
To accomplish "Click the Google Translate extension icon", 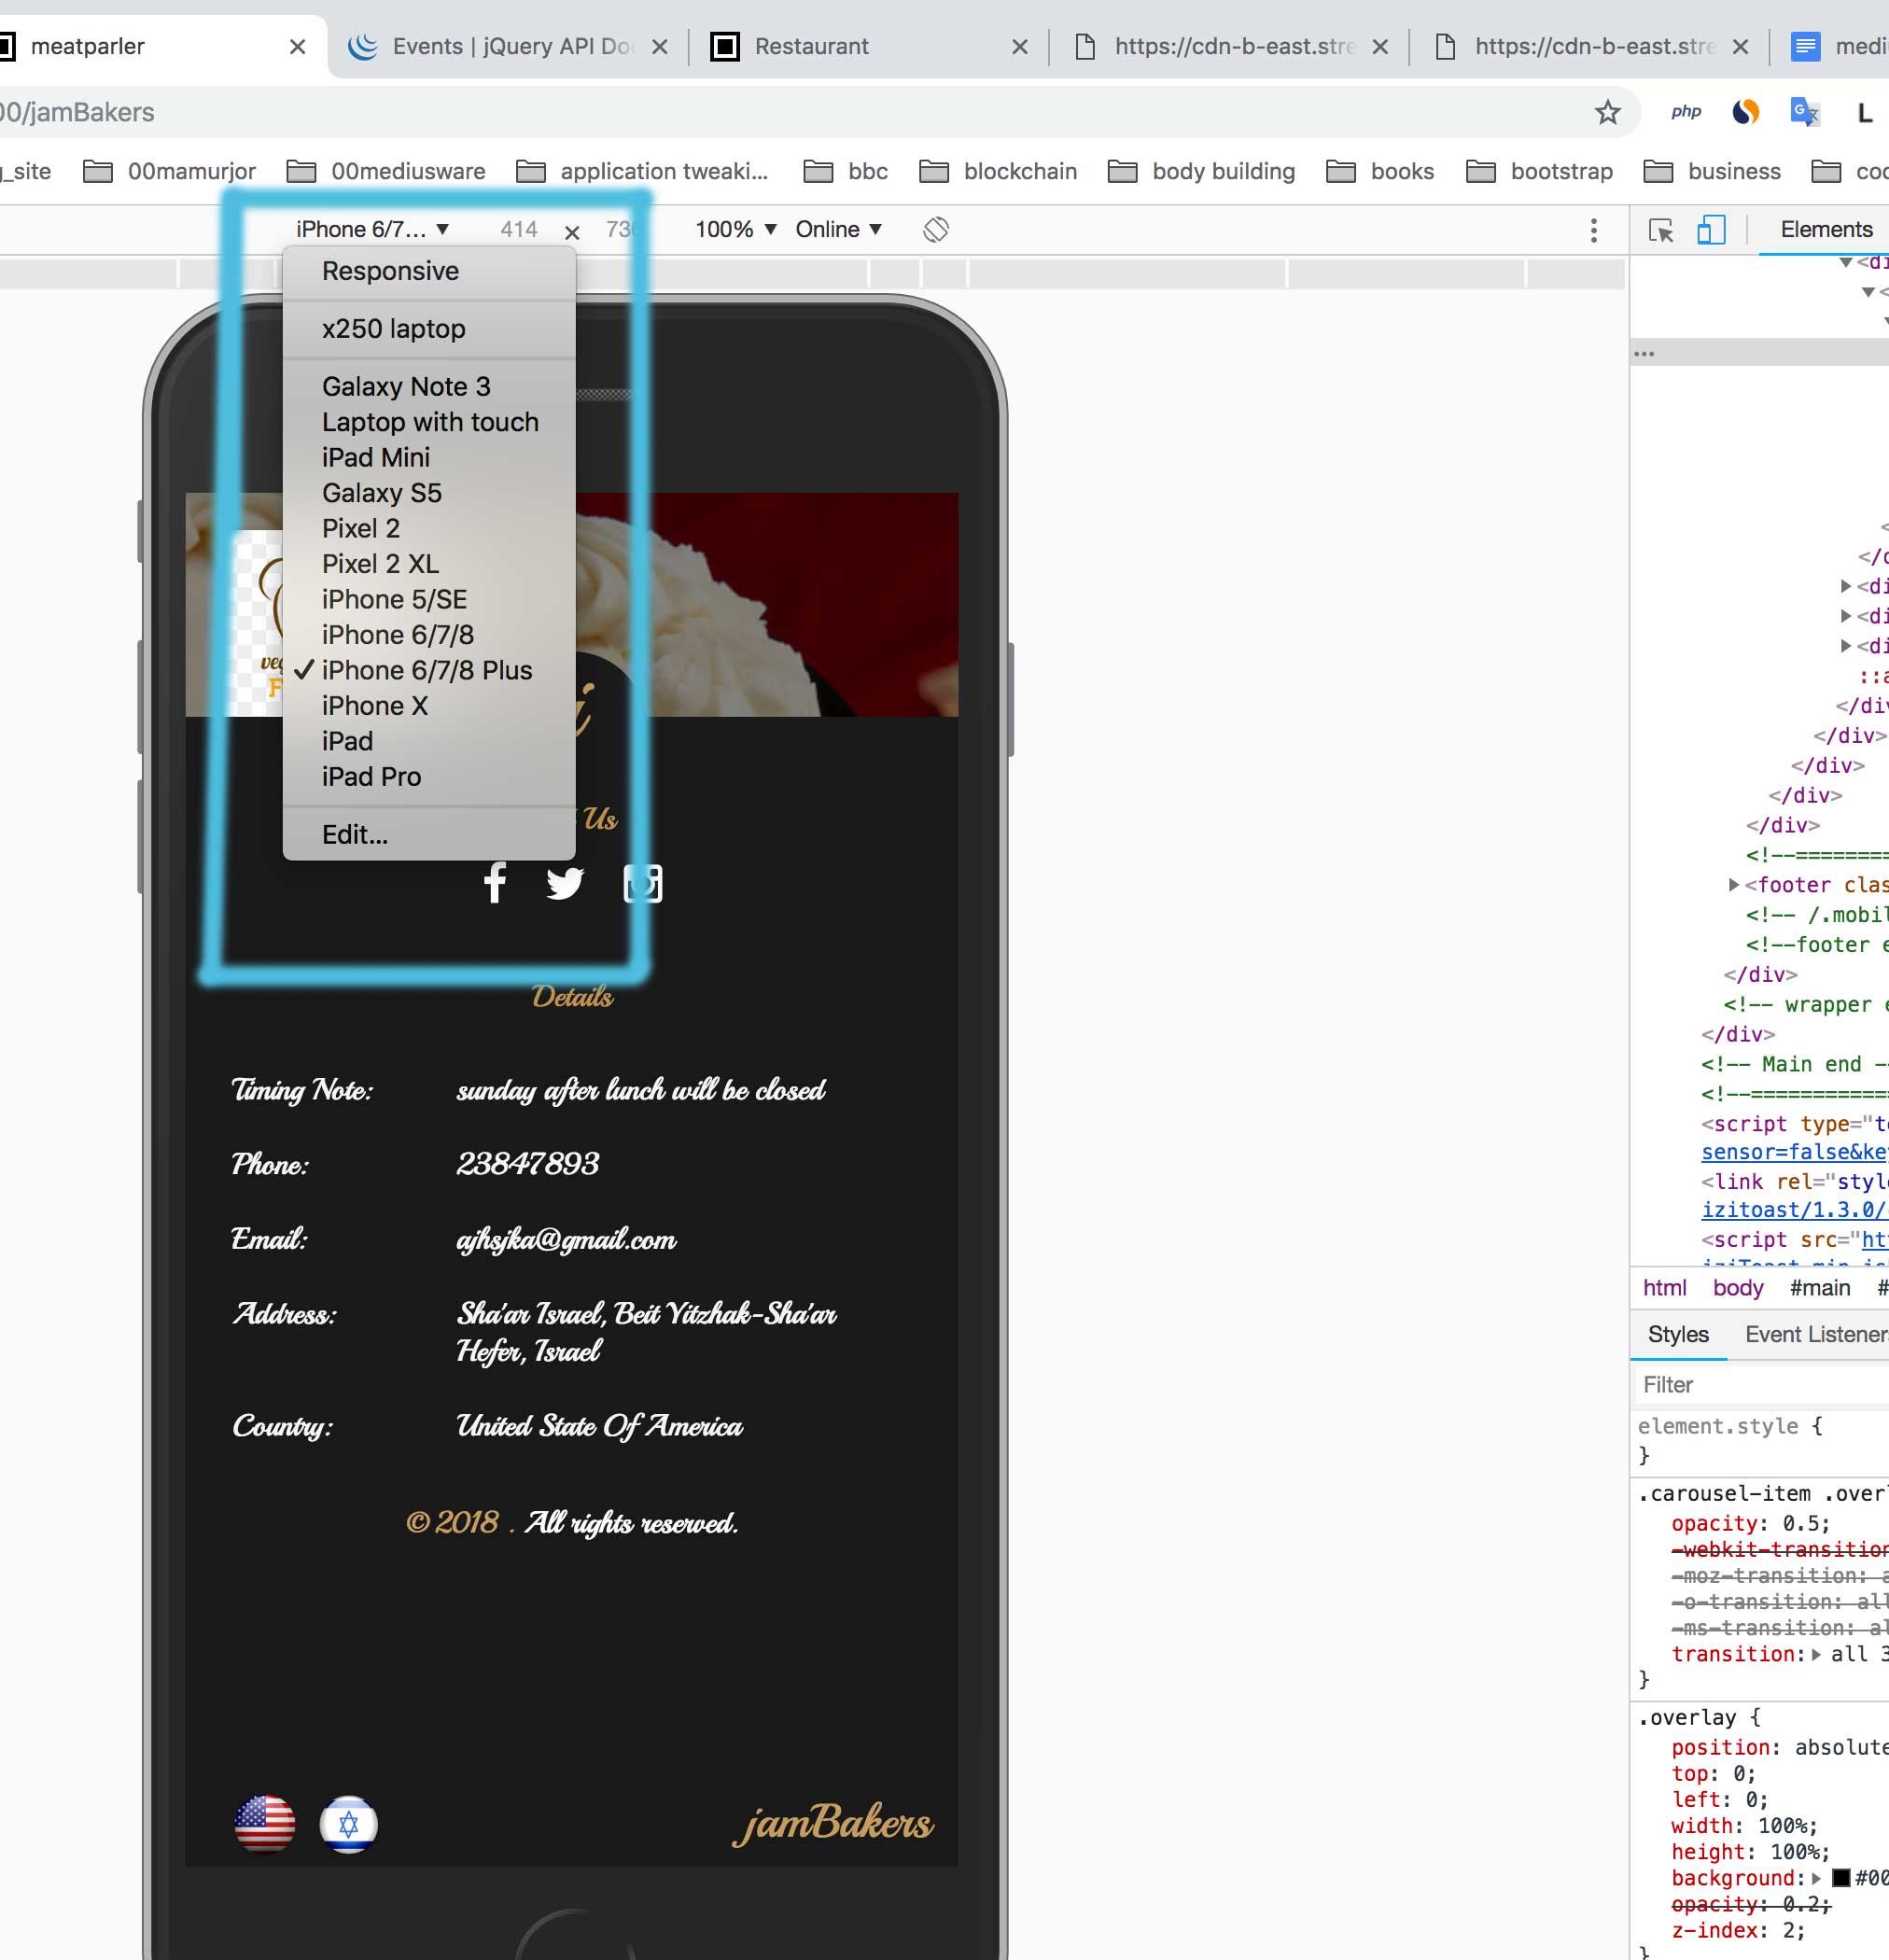I will [x=1804, y=112].
